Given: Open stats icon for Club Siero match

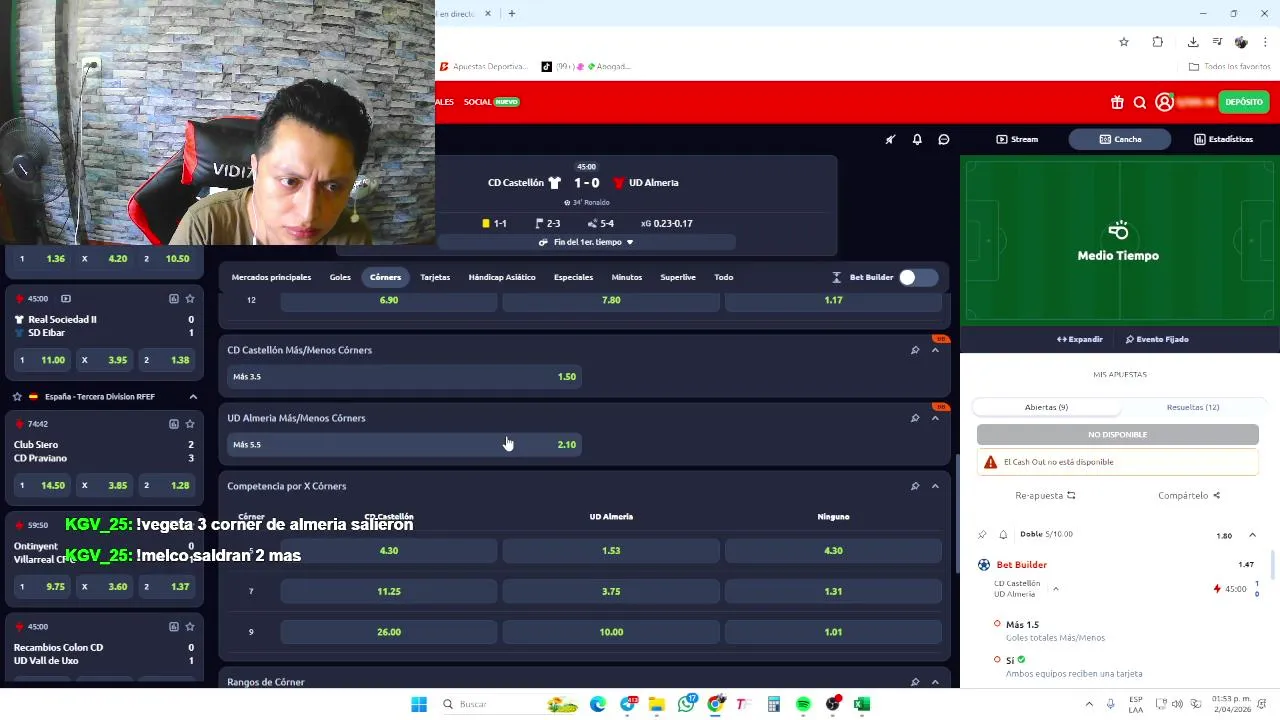Looking at the screenshot, I should click(173, 423).
